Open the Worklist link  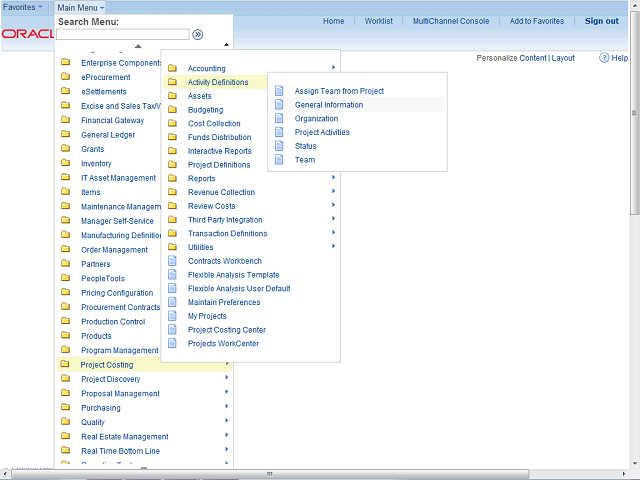pyautogui.click(x=378, y=21)
